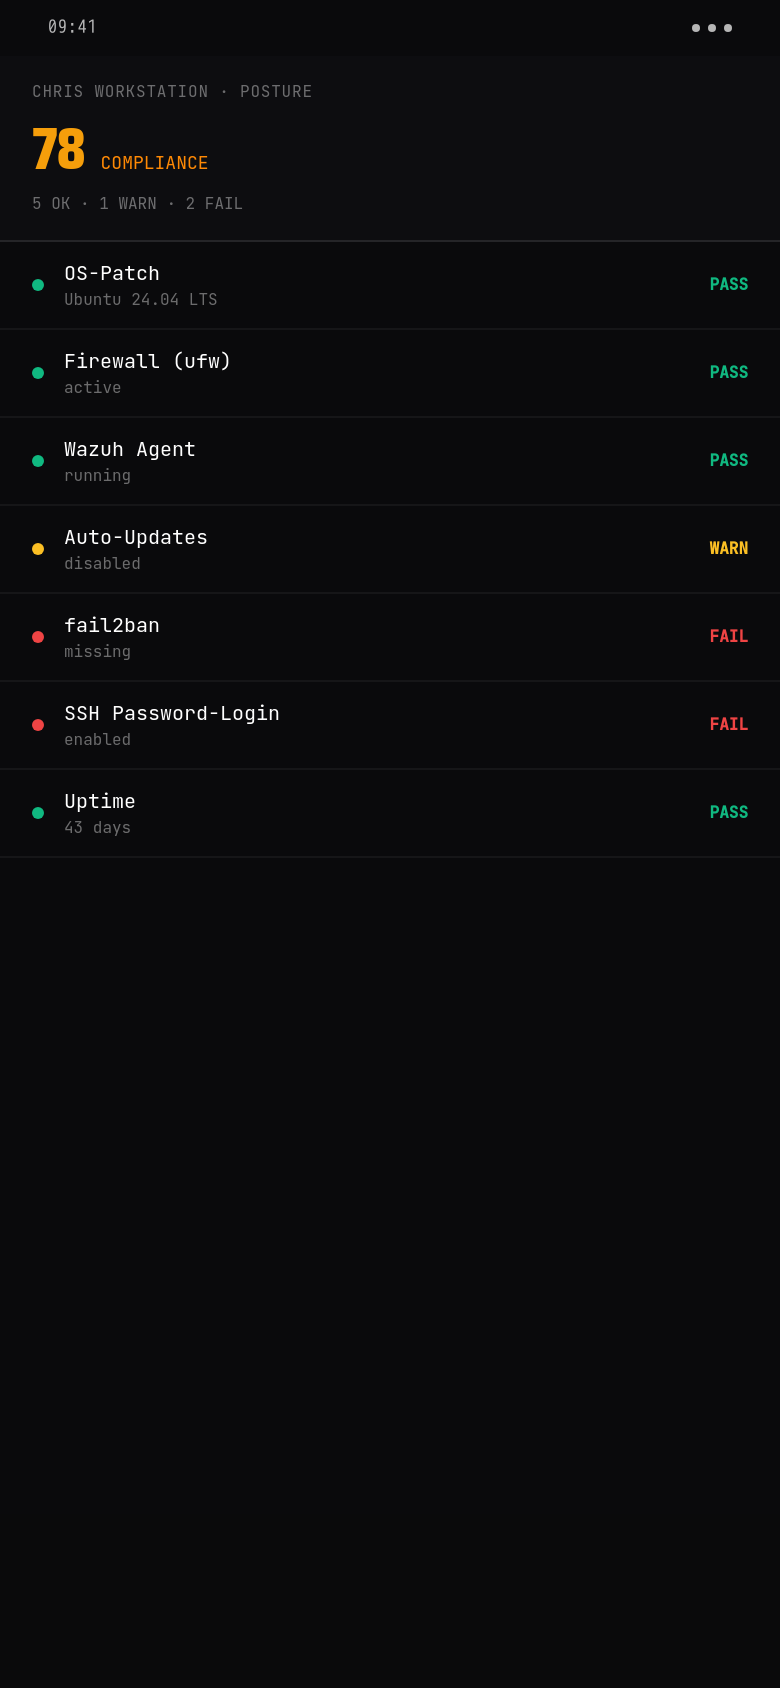Viewport: 780px width, 1688px height.
Task: Click the Chris Workstation · Posture header
Action: 172,92
